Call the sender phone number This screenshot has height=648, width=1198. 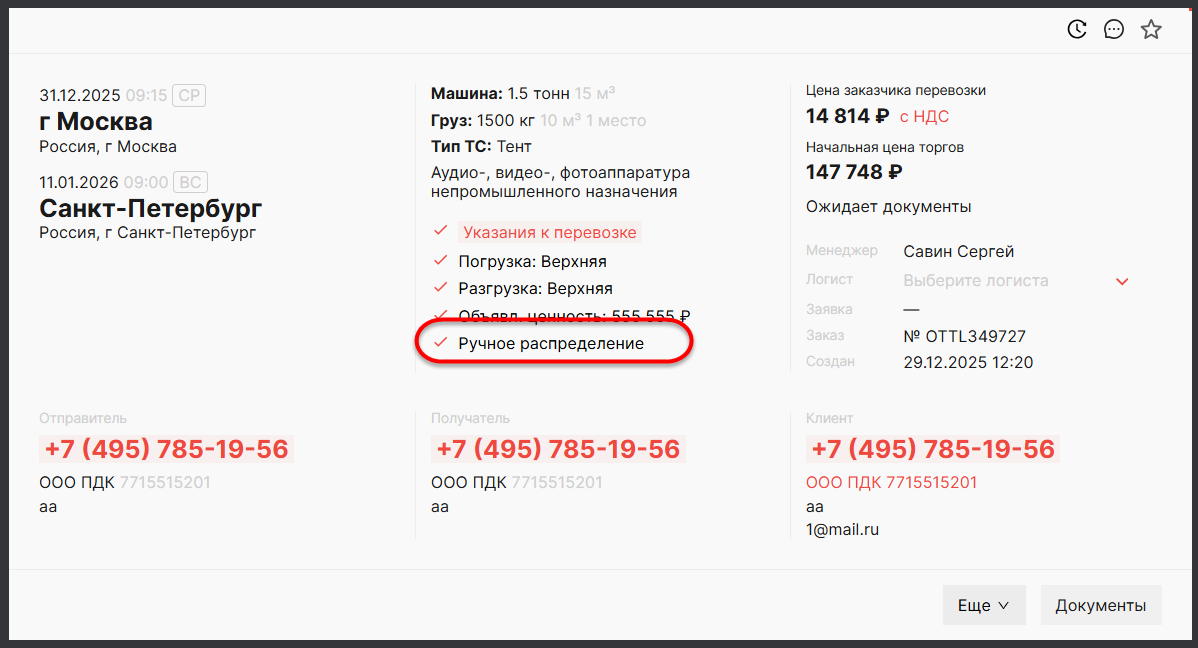click(164, 449)
